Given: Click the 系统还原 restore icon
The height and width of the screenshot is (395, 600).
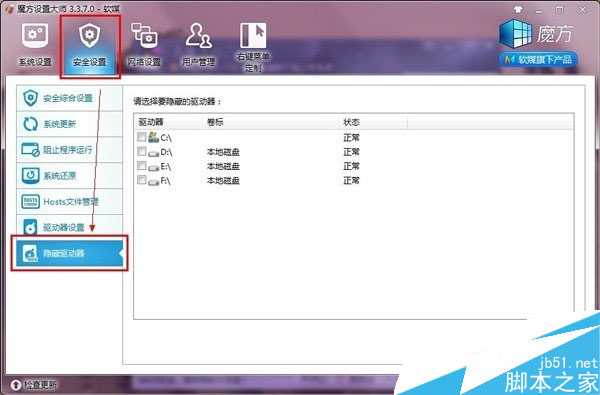Looking at the screenshot, I should tap(30, 175).
